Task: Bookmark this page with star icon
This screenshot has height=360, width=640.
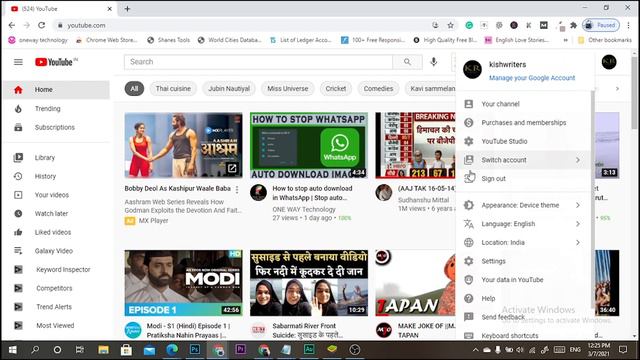Action: (451, 25)
